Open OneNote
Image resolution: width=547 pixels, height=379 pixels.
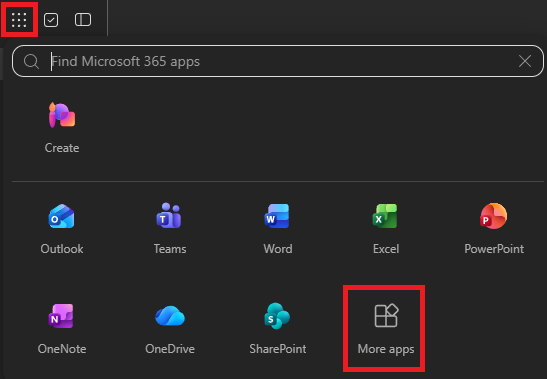click(62, 329)
